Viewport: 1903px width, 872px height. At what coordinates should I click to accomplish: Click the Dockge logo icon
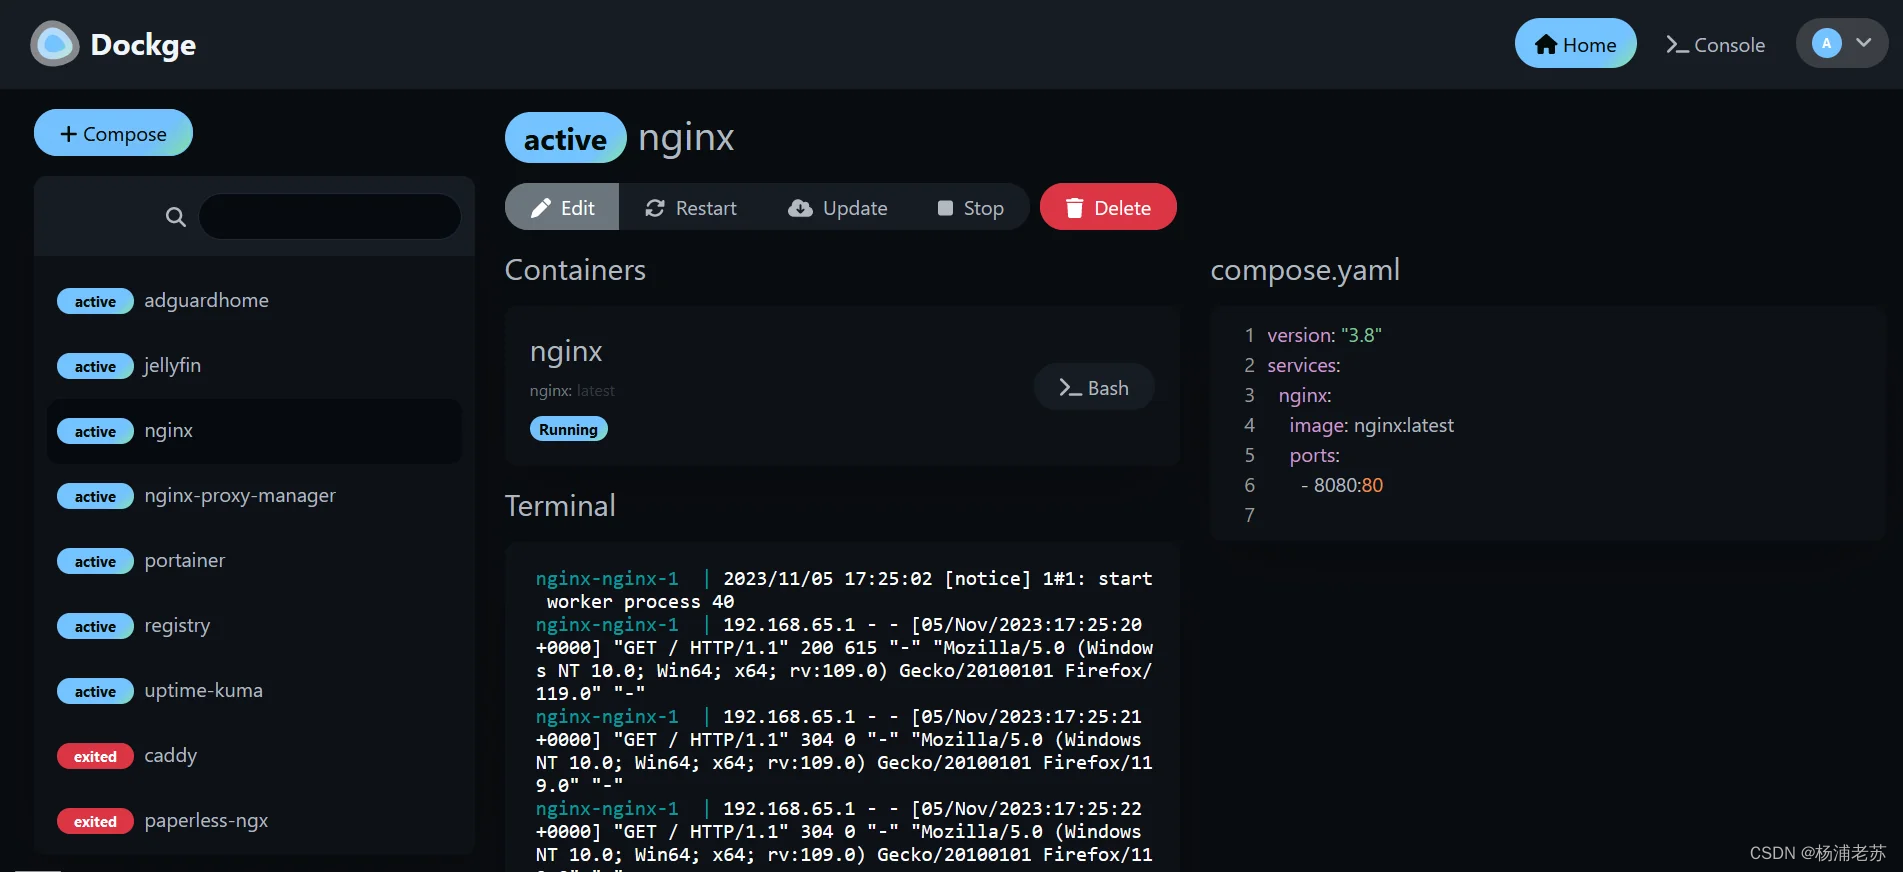[x=55, y=44]
